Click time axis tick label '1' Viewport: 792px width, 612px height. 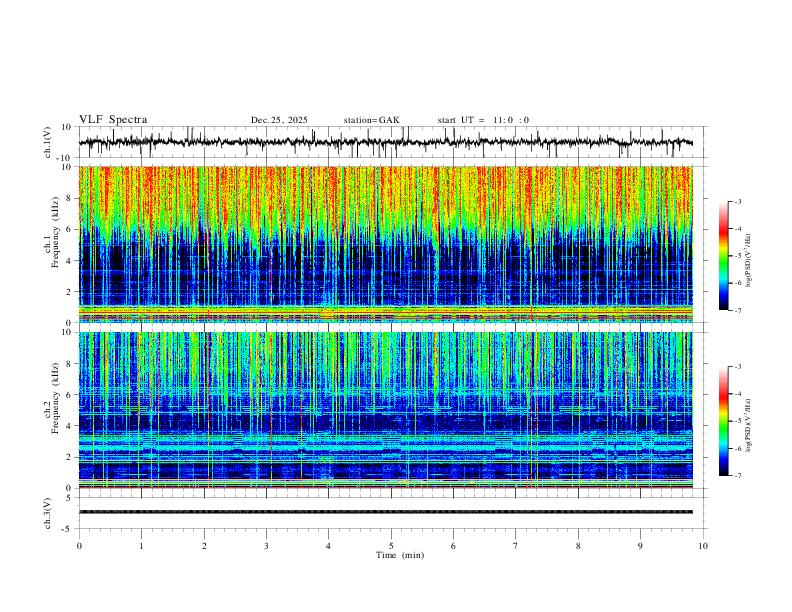141,546
